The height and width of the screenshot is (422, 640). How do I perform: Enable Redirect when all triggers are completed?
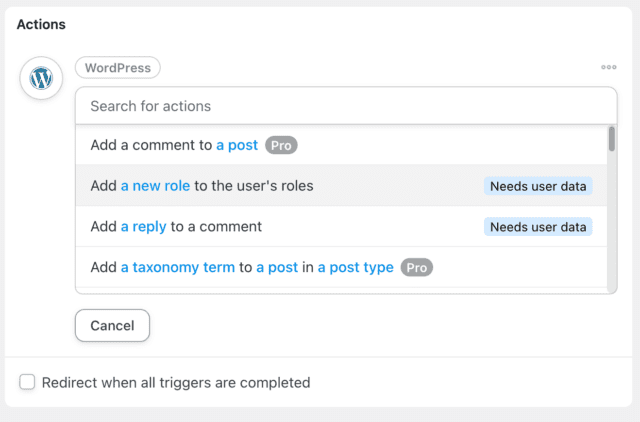pos(28,382)
